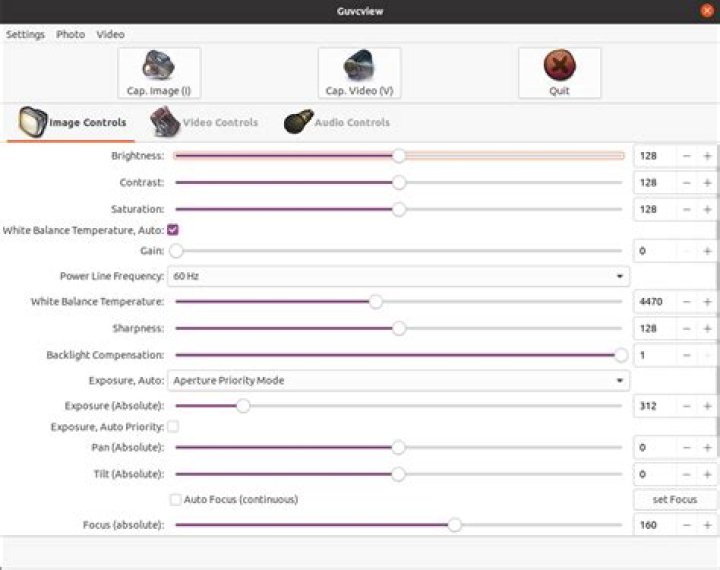Click the Tilt (Absolute) slider handle
The width and height of the screenshot is (720, 570).
click(x=398, y=474)
